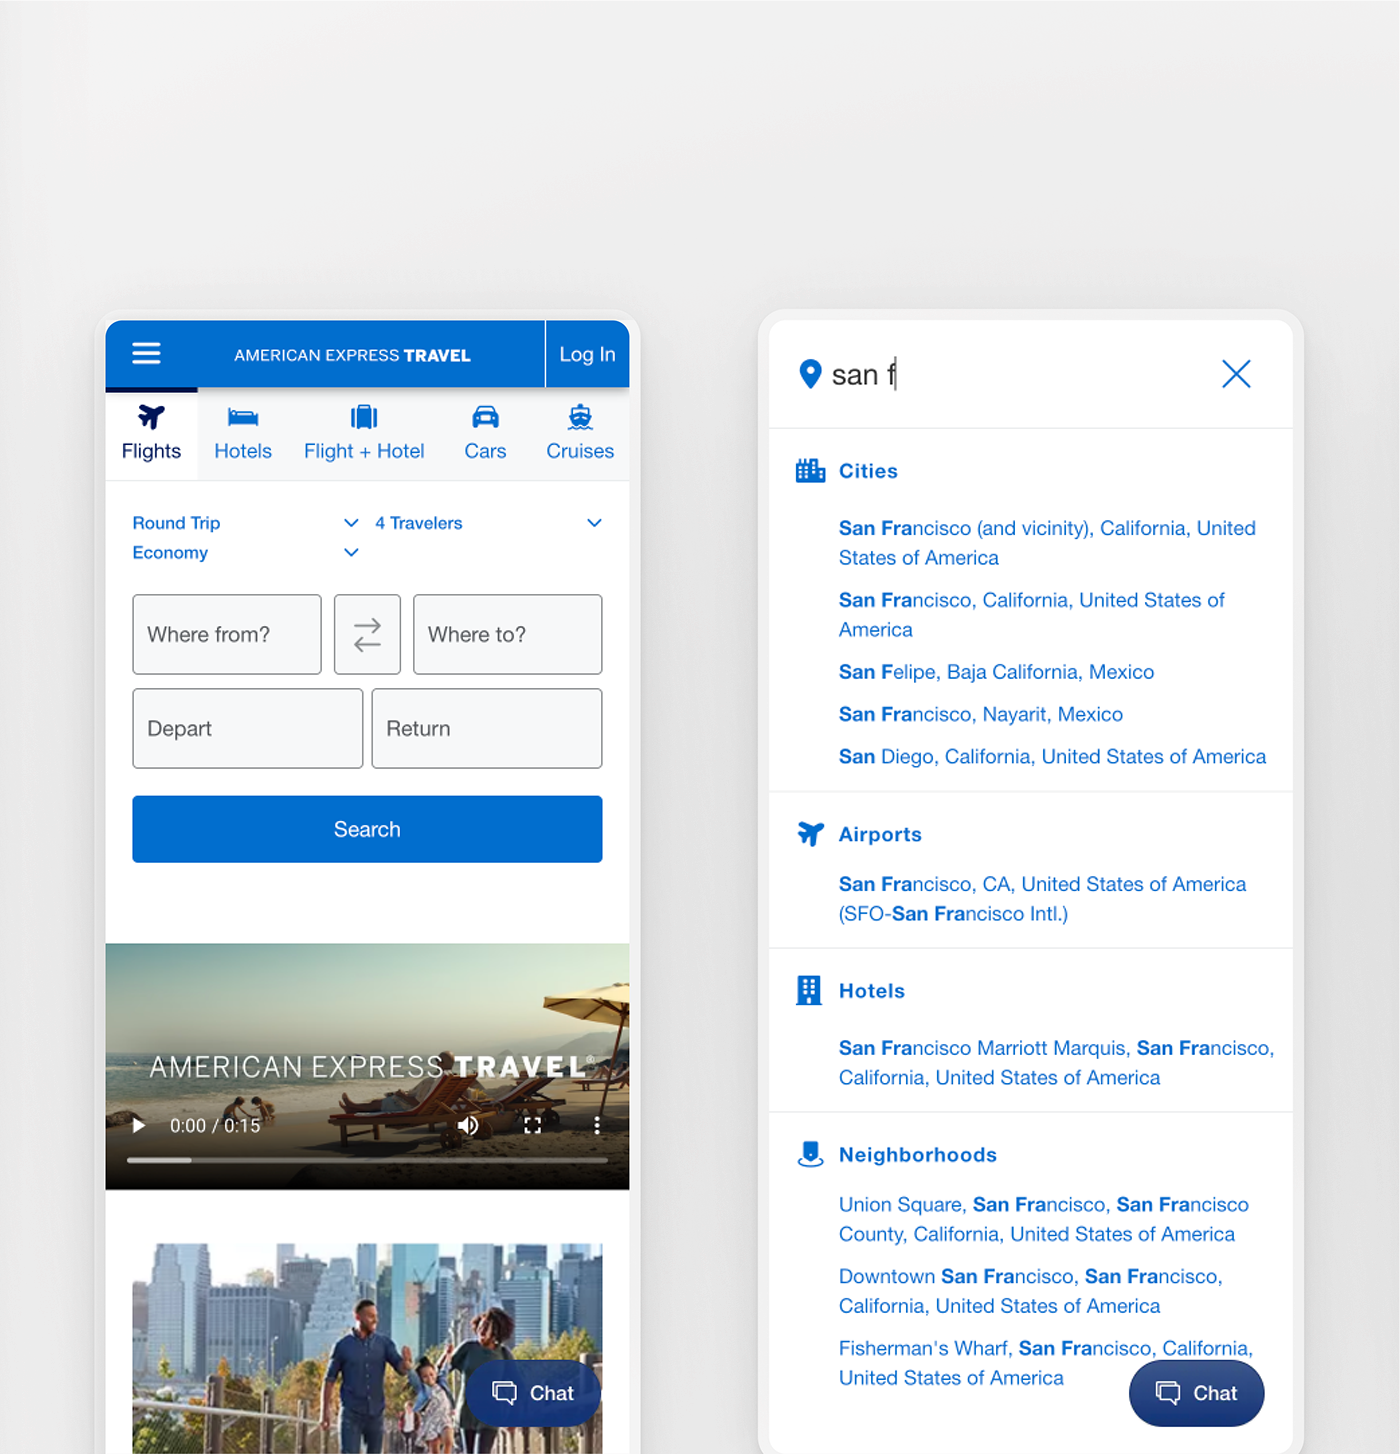1400x1454 pixels.
Task: Select SFO-San Francisco Intl. airport
Action: (x=1042, y=899)
